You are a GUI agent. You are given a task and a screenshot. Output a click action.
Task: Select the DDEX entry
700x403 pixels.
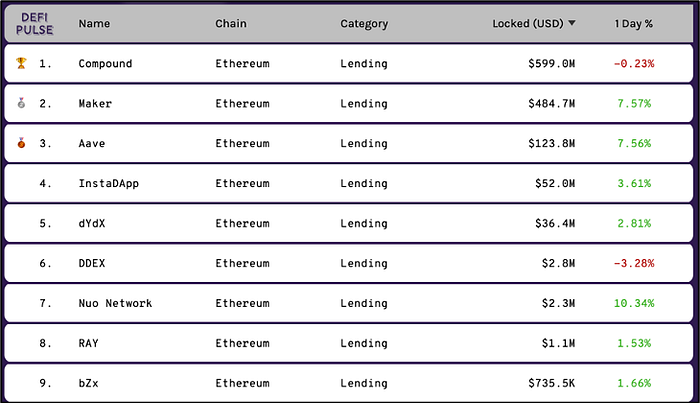coord(92,263)
